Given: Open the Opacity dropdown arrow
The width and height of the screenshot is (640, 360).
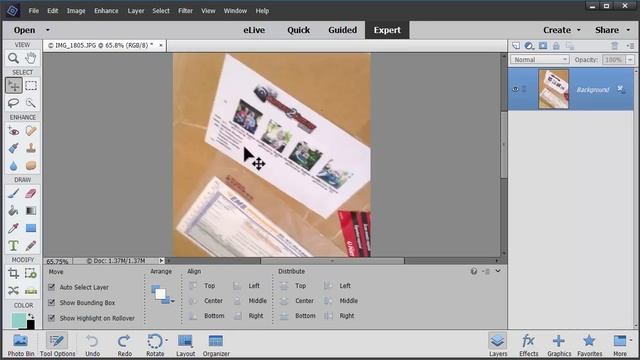Looking at the screenshot, I should tap(630, 60).
